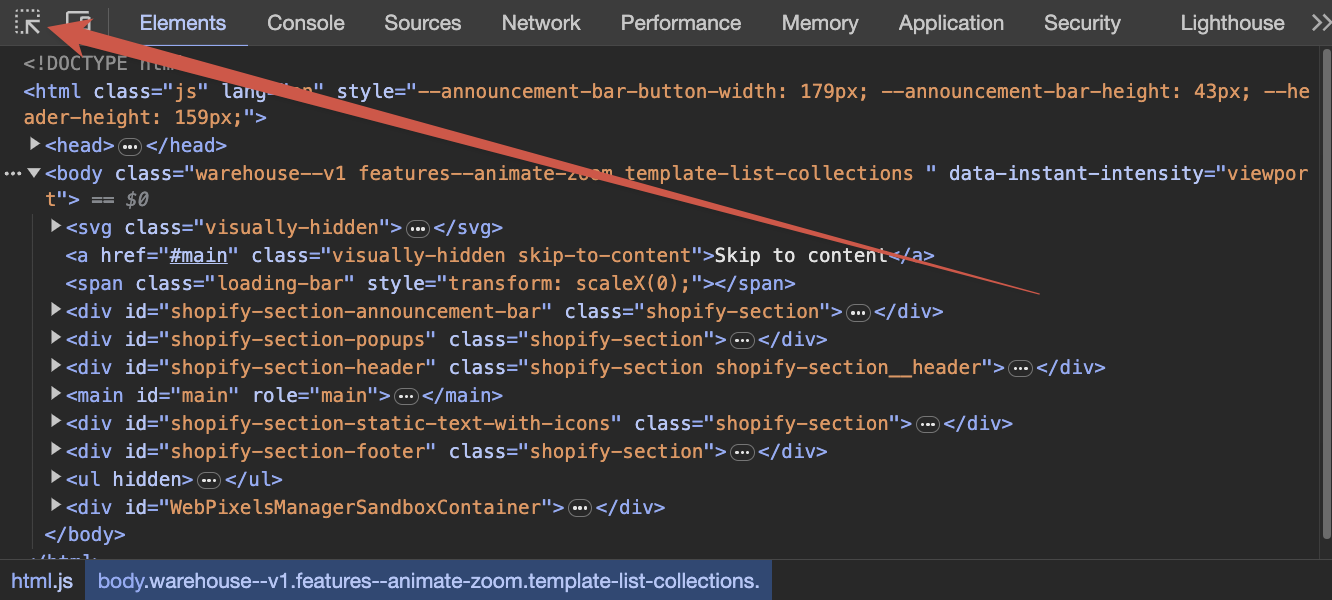Open the Lighthouse panel
The width and height of the screenshot is (1332, 600).
(1231, 22)
